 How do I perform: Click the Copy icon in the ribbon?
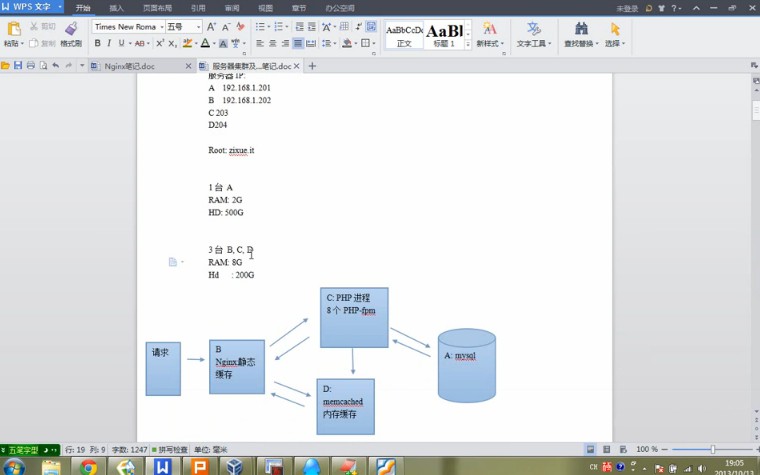(x=33, y=43)
